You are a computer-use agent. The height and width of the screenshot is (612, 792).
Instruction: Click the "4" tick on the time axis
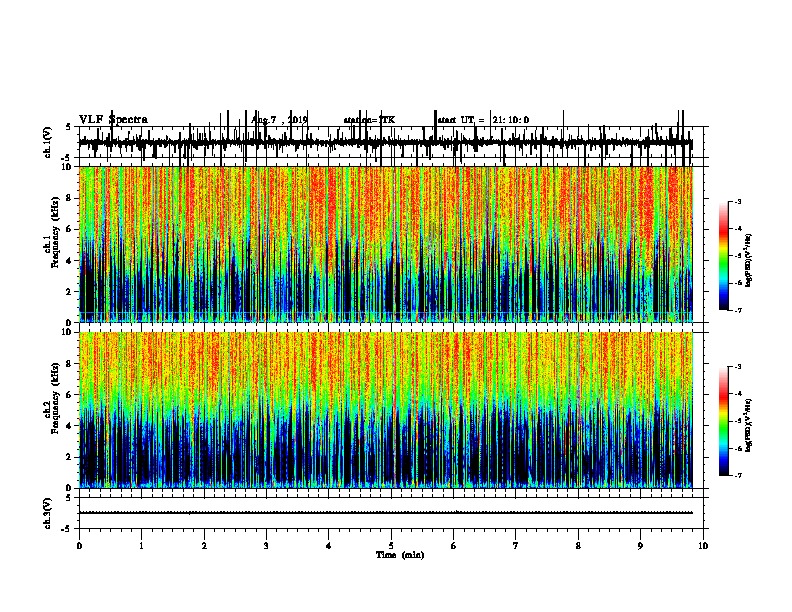click(x=329, y=546)
